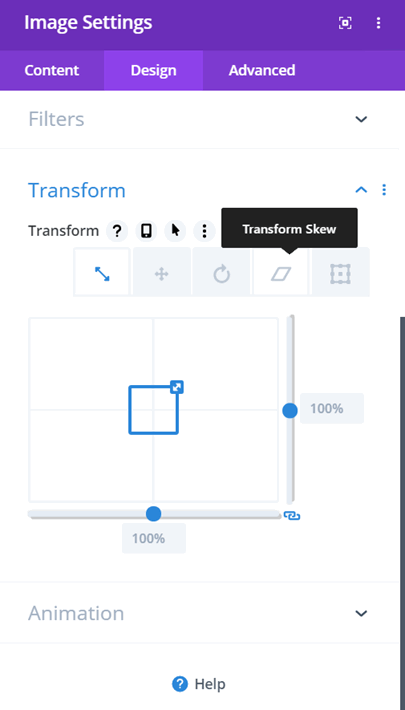Collapse the Transform section chevron
The height and width of the screenshot is (710, 405).
(361, 190)
